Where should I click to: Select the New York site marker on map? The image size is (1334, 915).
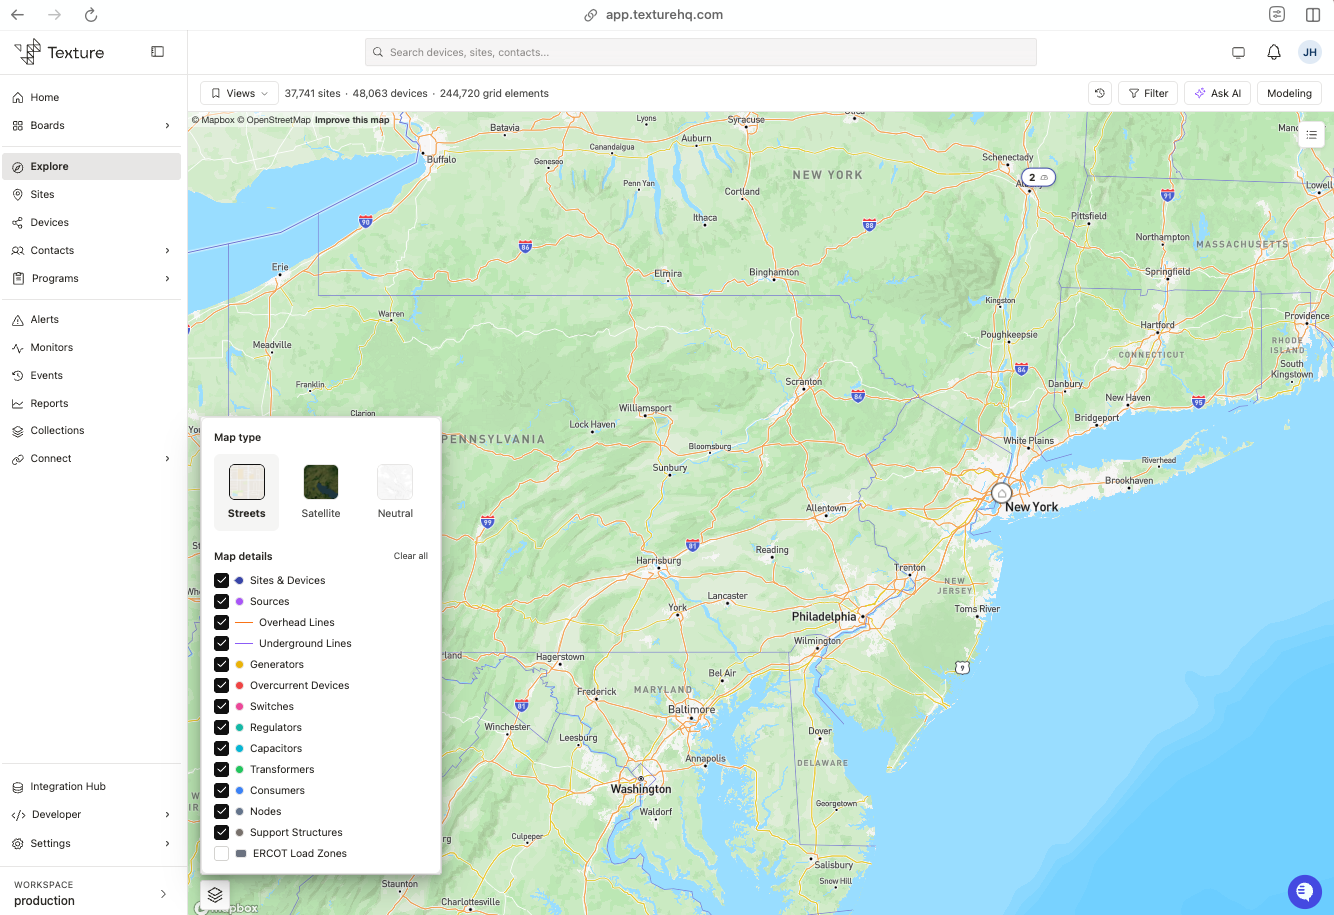(x=1002, y=494)
